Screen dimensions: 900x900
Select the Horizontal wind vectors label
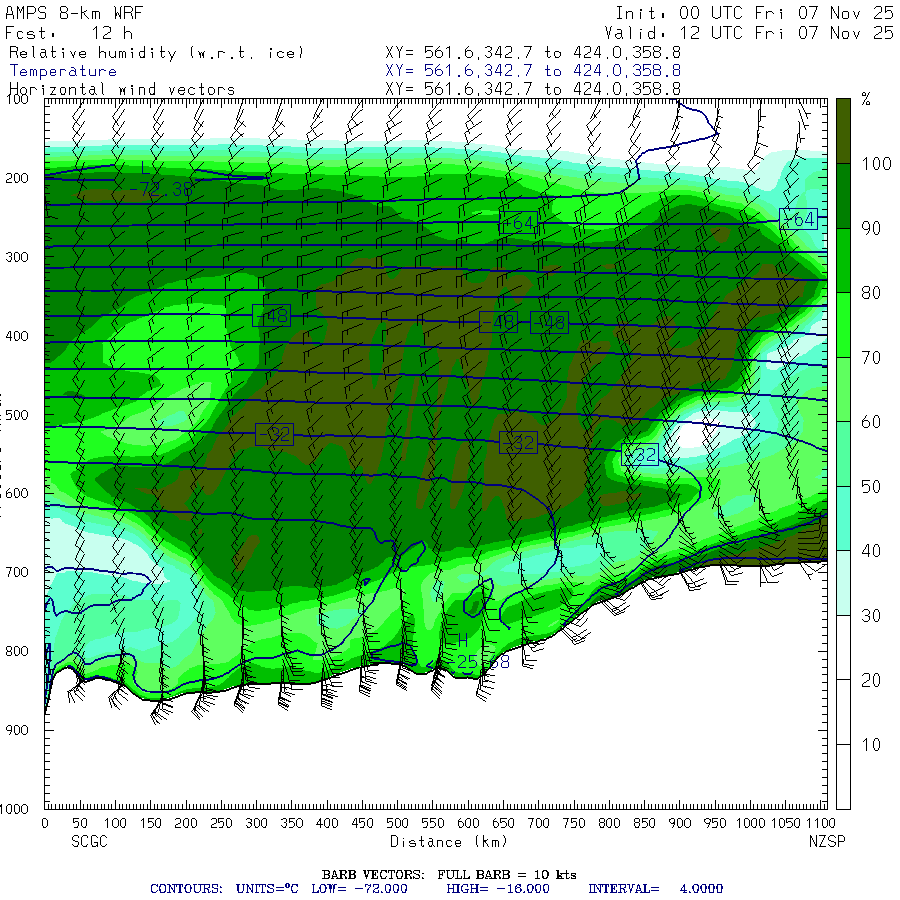pos(122,90)
